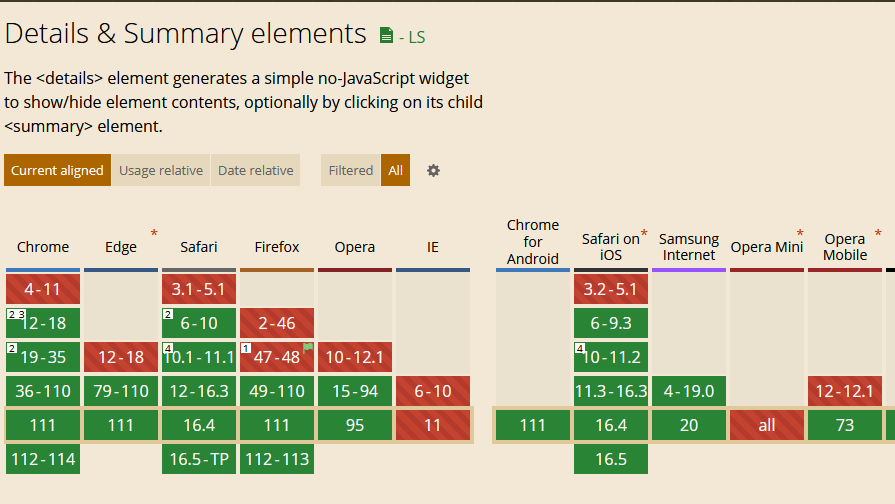Image resolution: width=895 pixels, height=504 pixels.
Task: Select the Chrome 112-114 version cell
Action: 43,460
